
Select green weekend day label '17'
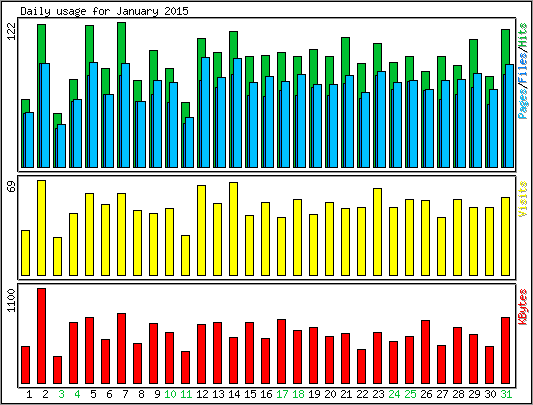[282, 394]
